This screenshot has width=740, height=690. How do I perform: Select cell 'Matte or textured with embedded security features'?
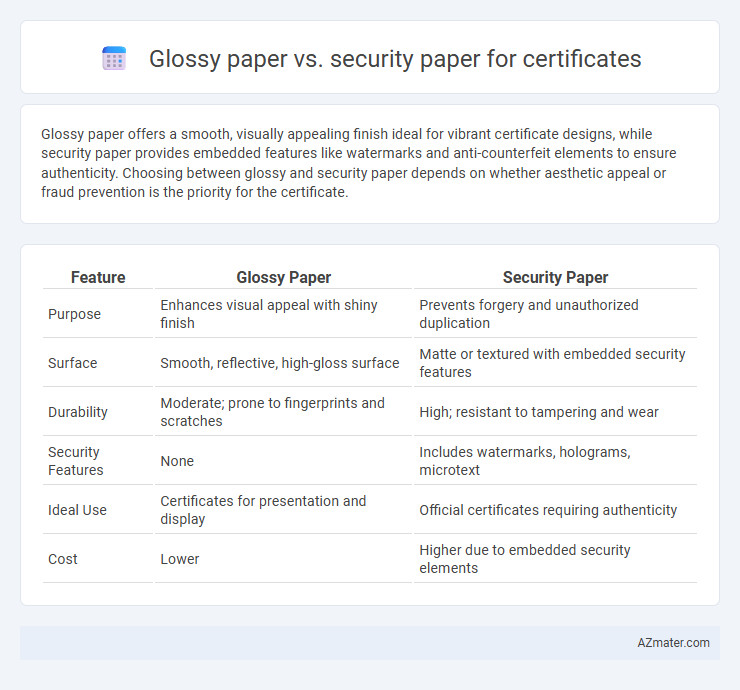click(555, 363)
